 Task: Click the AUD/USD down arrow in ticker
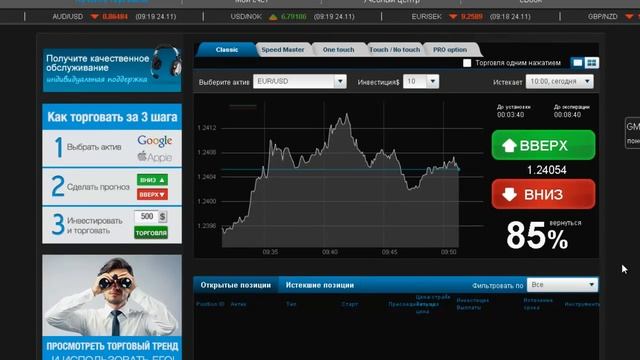95,17
